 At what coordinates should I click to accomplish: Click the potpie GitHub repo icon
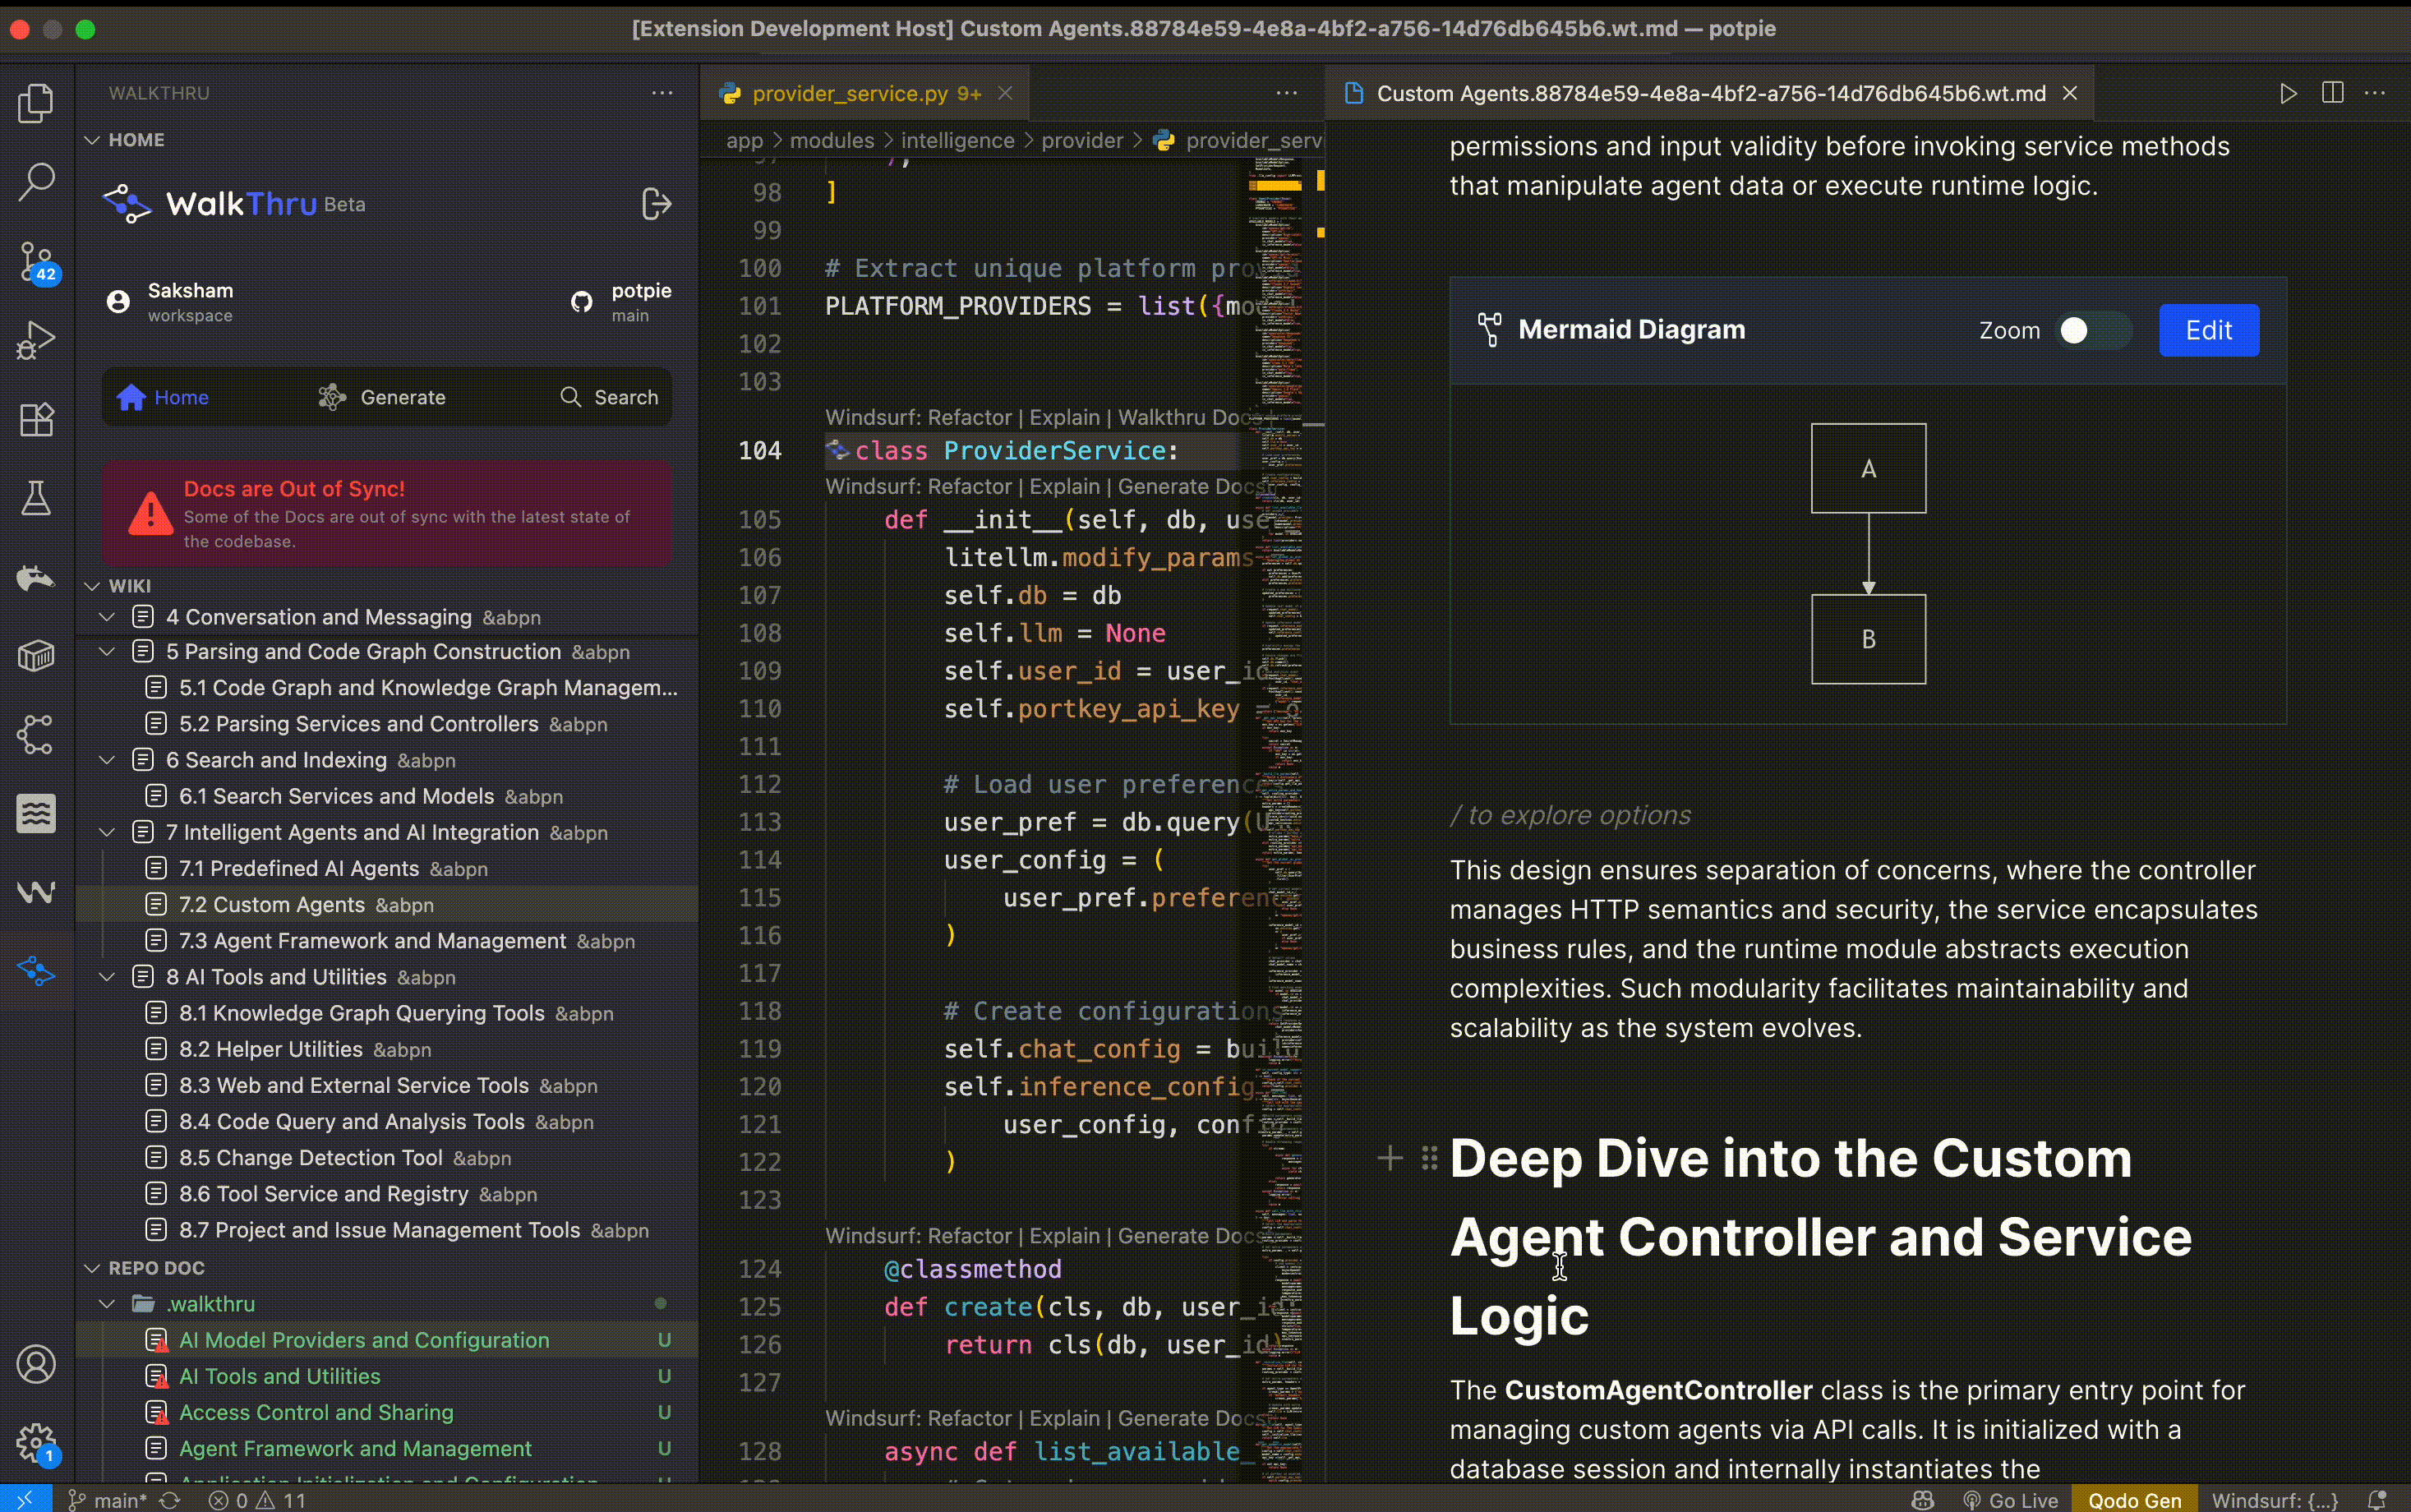pyautogui.click(x=581, y=301)
